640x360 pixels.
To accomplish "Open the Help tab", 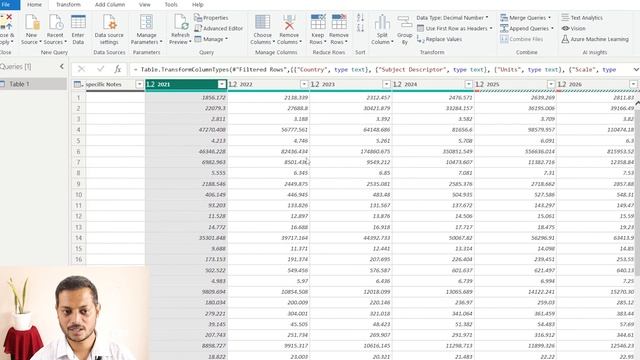I will [198, 4].
